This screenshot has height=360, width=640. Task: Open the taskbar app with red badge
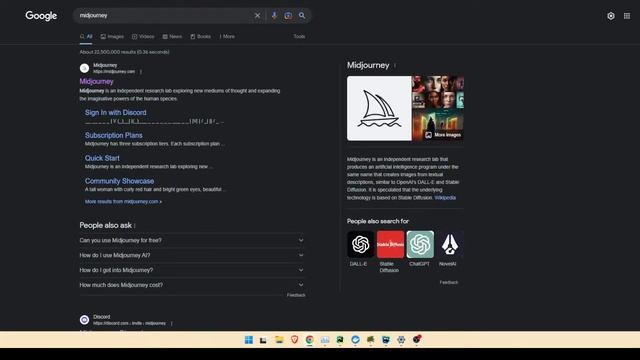tap(416, 340)
